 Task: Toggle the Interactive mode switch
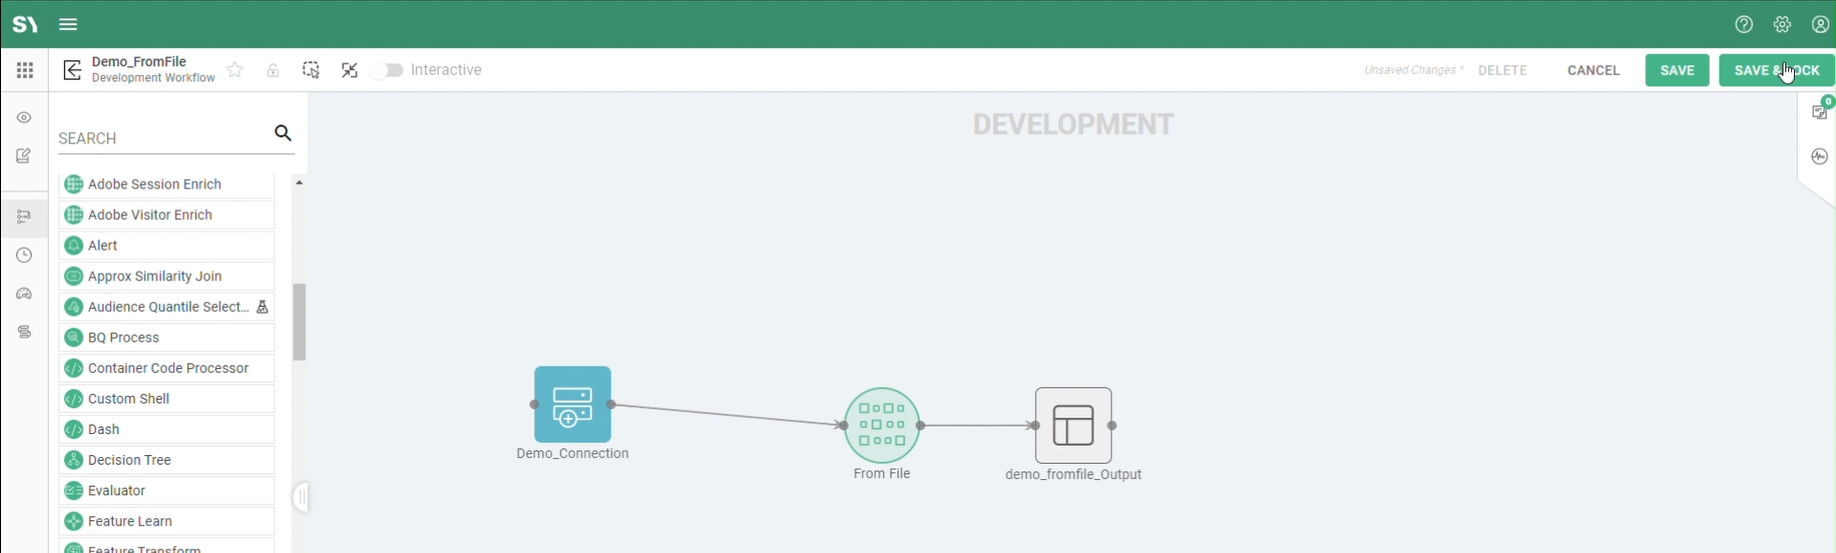392,70
